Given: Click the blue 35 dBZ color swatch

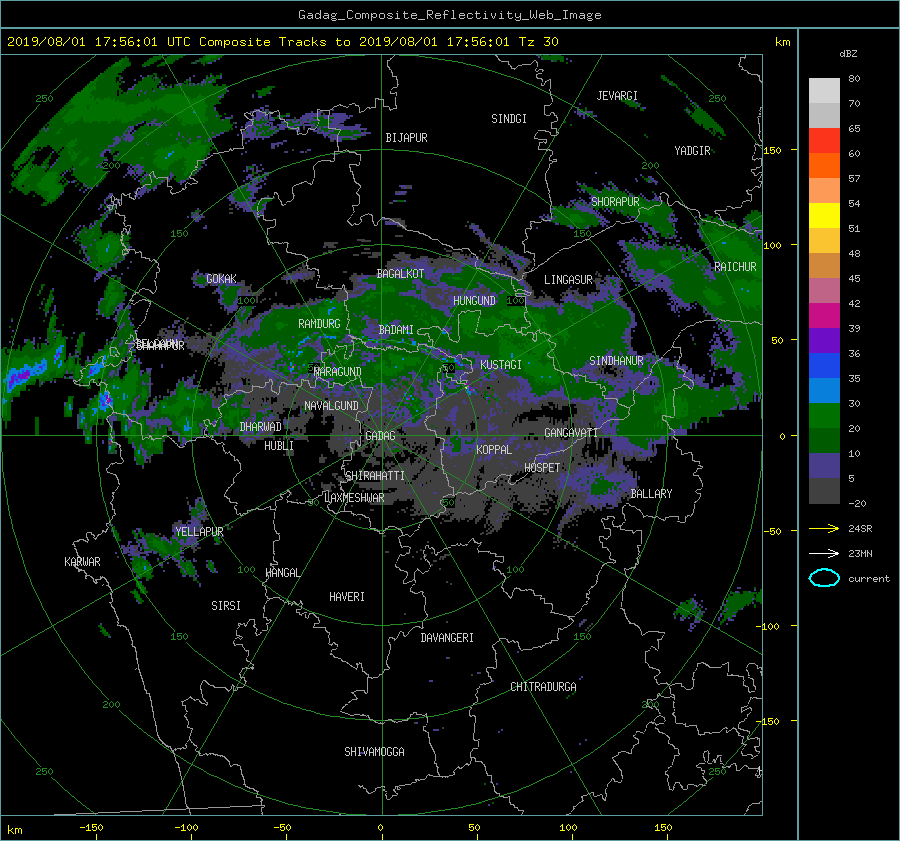Looking at the screenshot, I should (824, 366).
